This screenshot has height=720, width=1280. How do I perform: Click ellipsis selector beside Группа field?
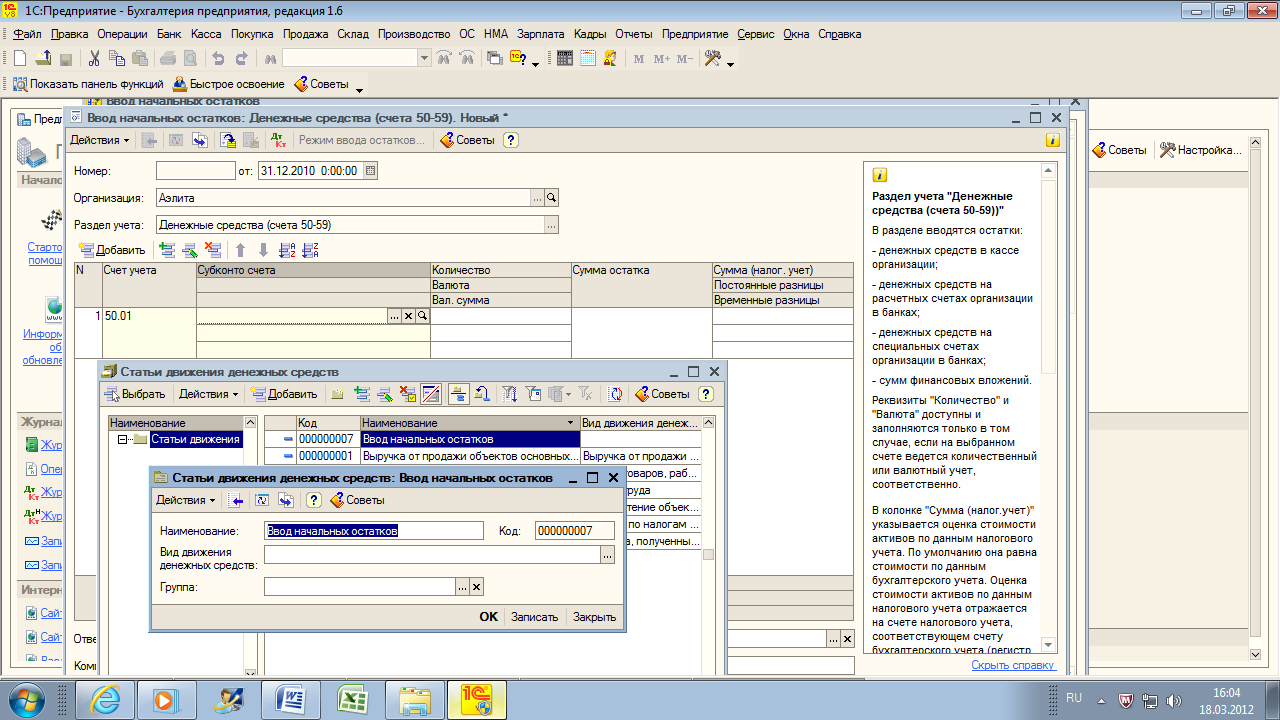point(463,587)
